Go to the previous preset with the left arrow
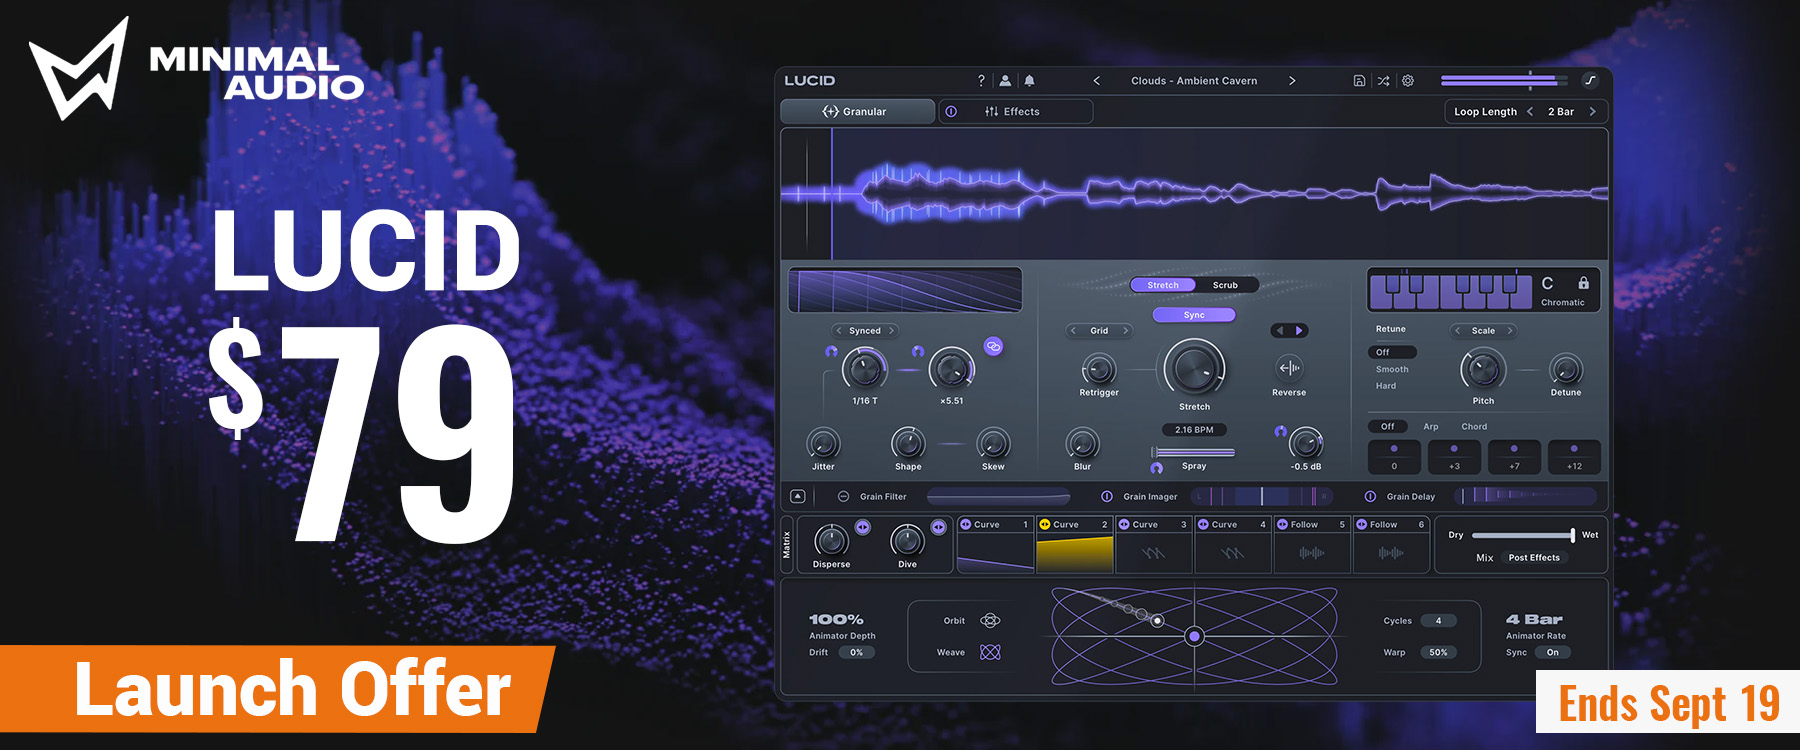 point(1097,81)
